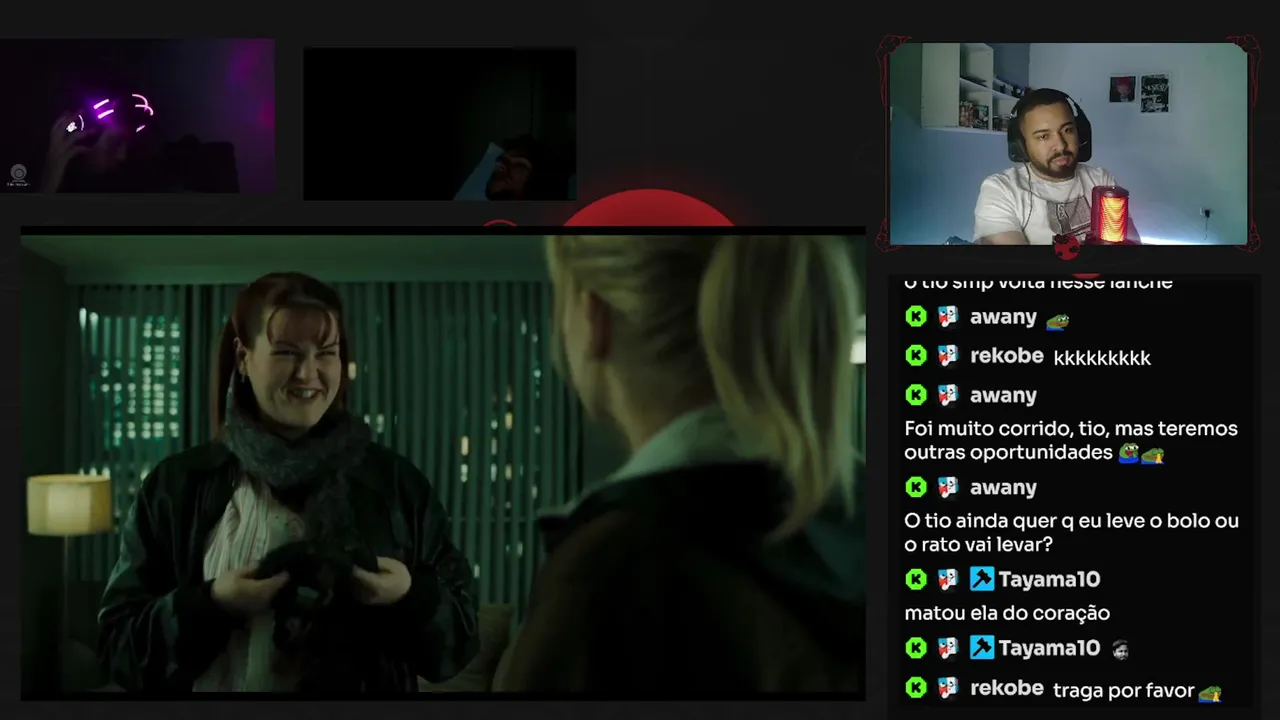Screen dimensions: 1280x720
Task: Click the text 'o rato vai levar?'
Action: (978, 544)
